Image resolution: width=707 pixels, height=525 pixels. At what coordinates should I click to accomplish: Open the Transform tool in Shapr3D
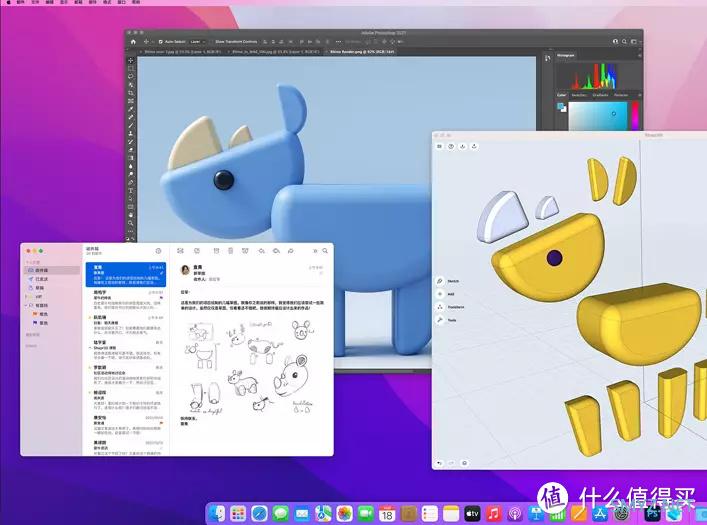(440, 307)
